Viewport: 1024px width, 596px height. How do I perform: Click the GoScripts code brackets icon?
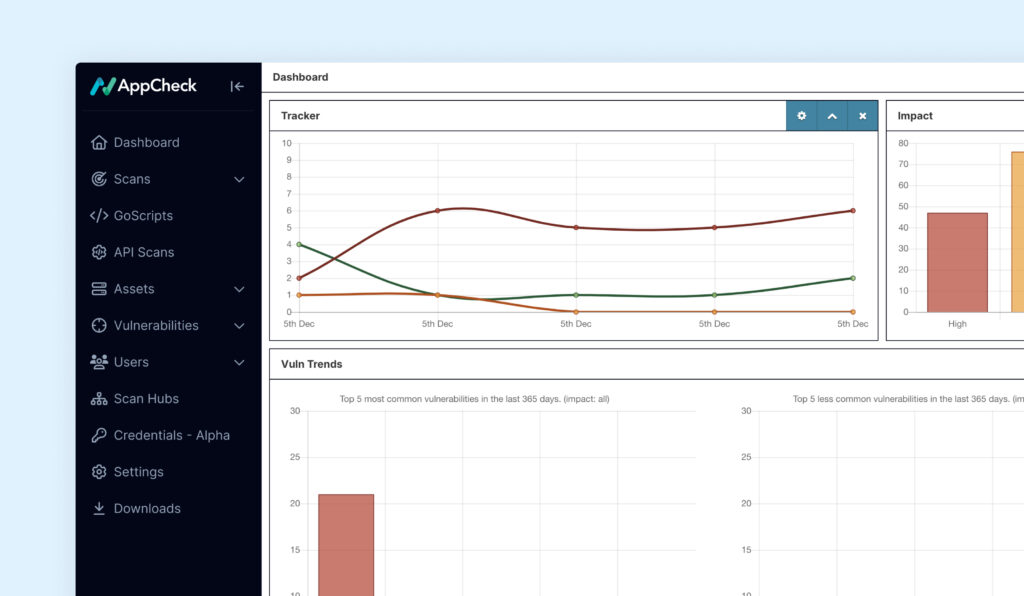pos(99,216)
